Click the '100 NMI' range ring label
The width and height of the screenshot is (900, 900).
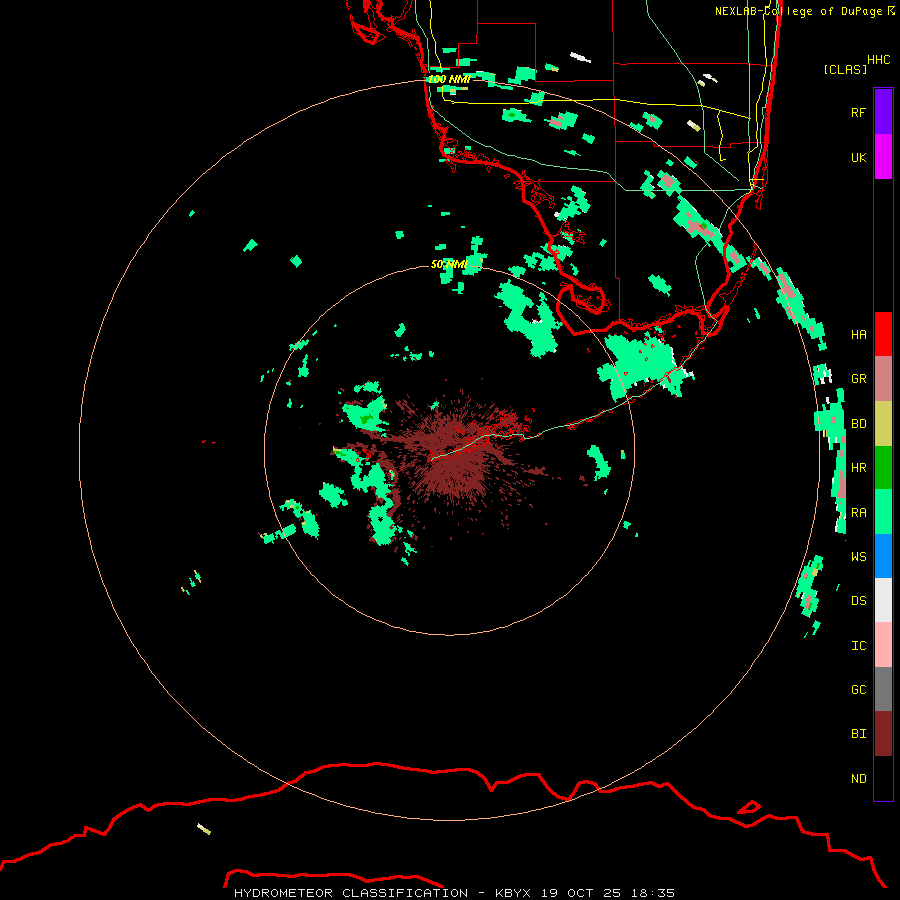coord(449,79)
